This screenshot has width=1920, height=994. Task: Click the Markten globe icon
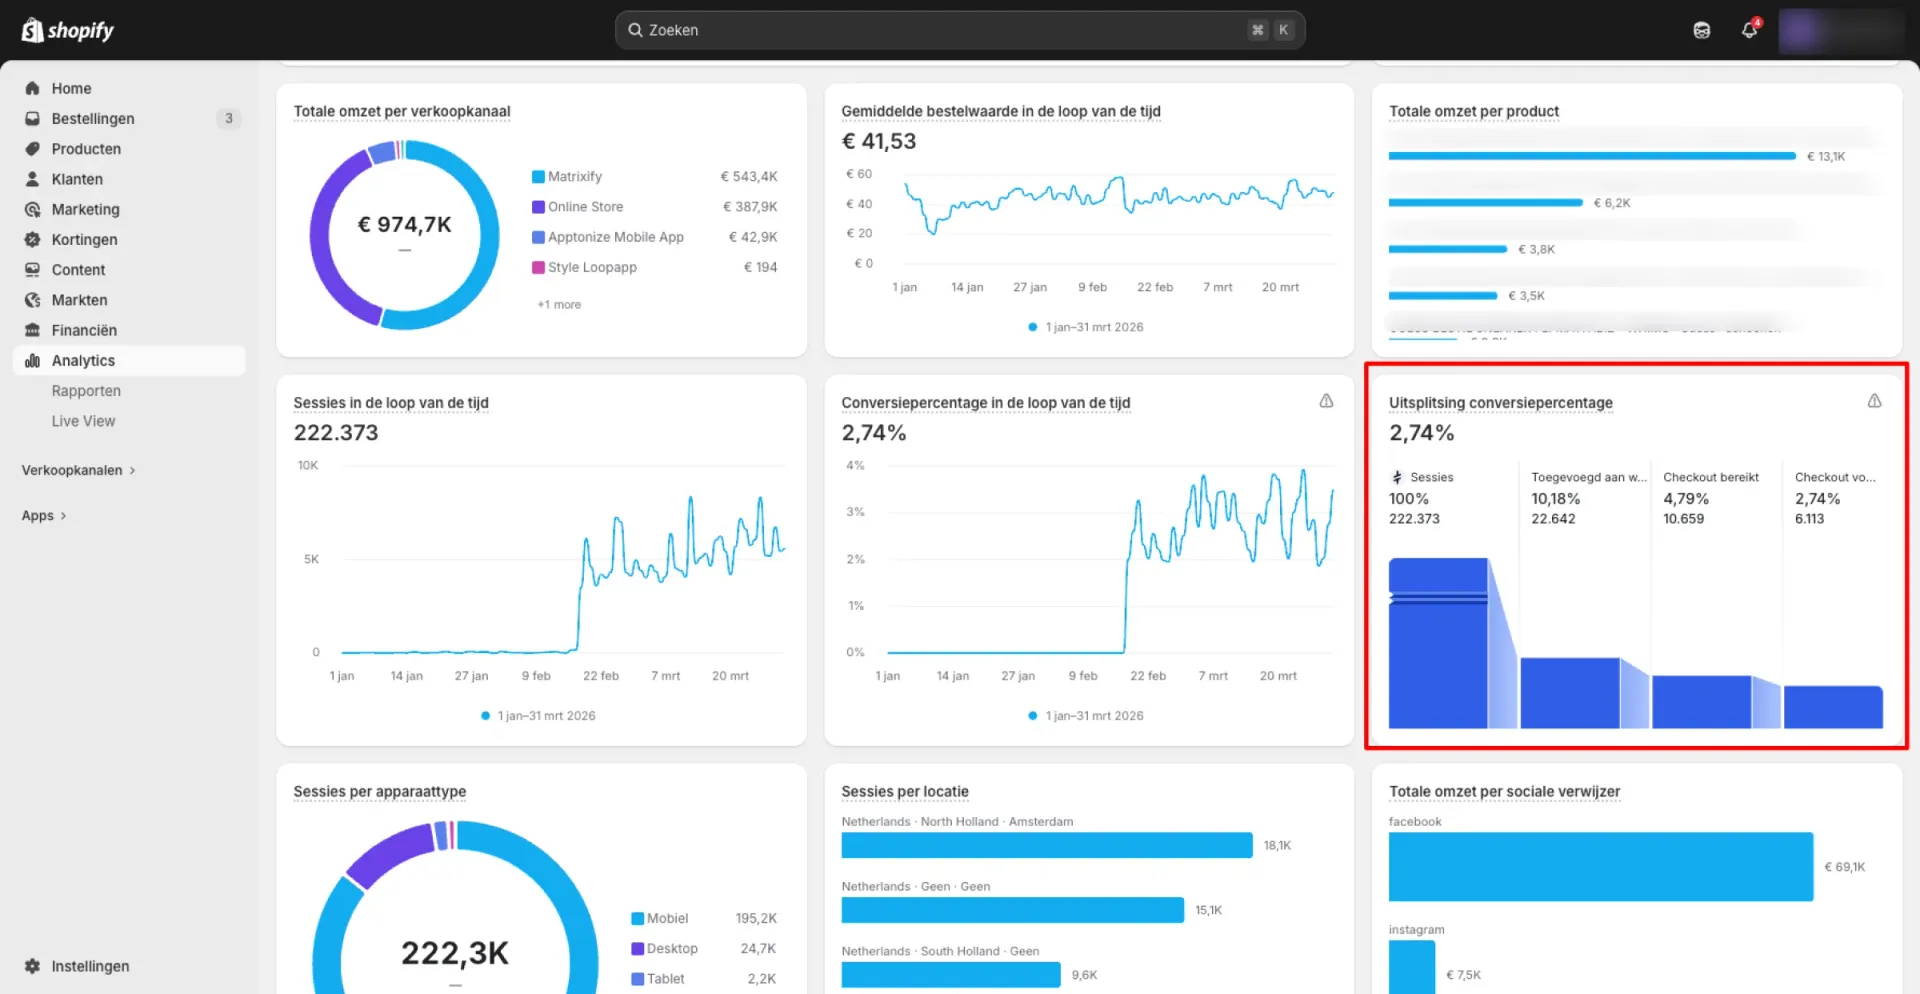pyautogui.click(x=32, y=300)
